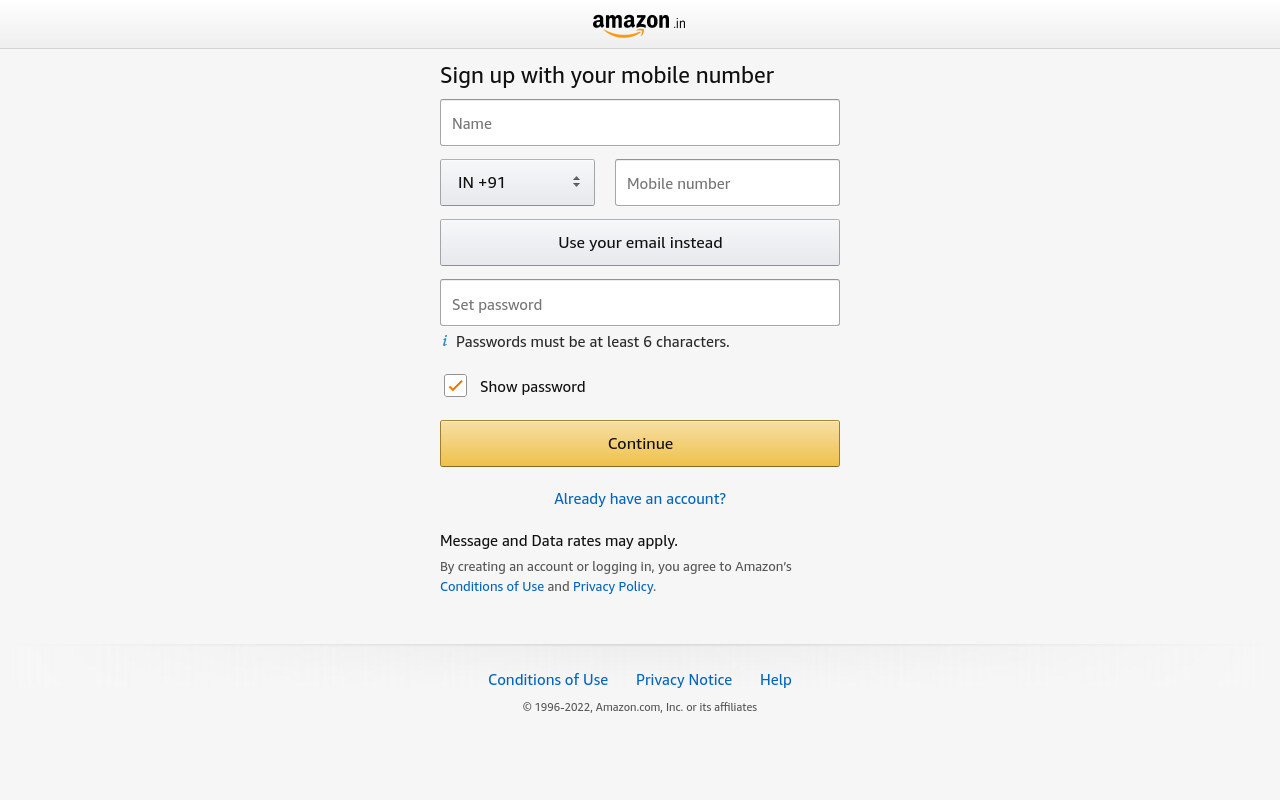1280x800 pixels.
Task: Click the Amazon copyright notice text
Action: [640, 707]
